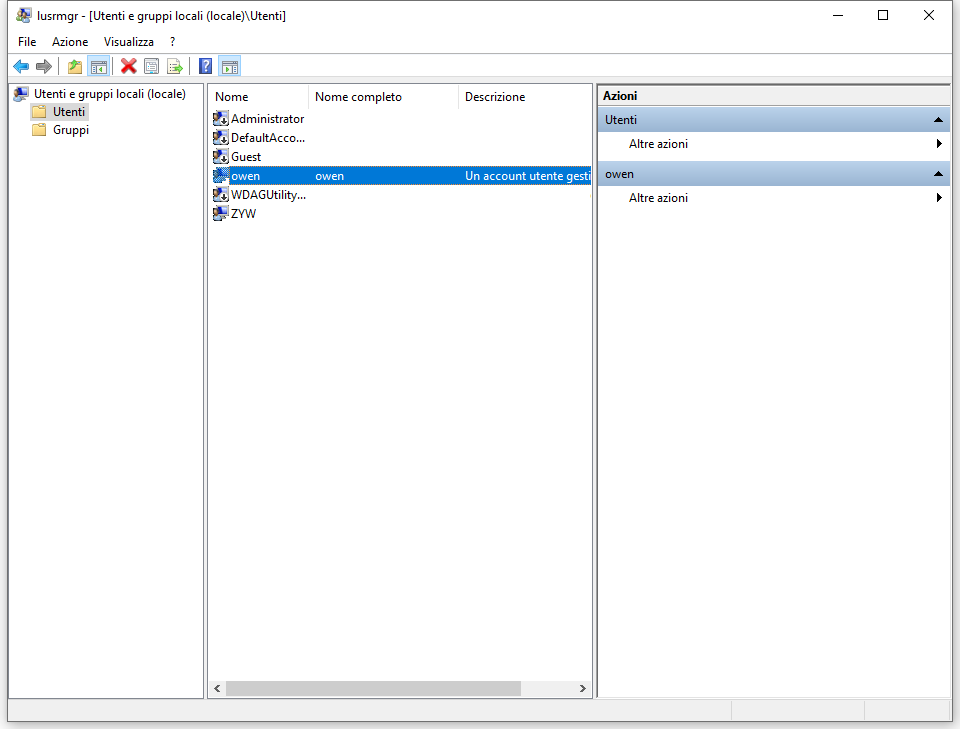Export list using toolbar icon
960x729 pixels.
[x=174, y=66]
